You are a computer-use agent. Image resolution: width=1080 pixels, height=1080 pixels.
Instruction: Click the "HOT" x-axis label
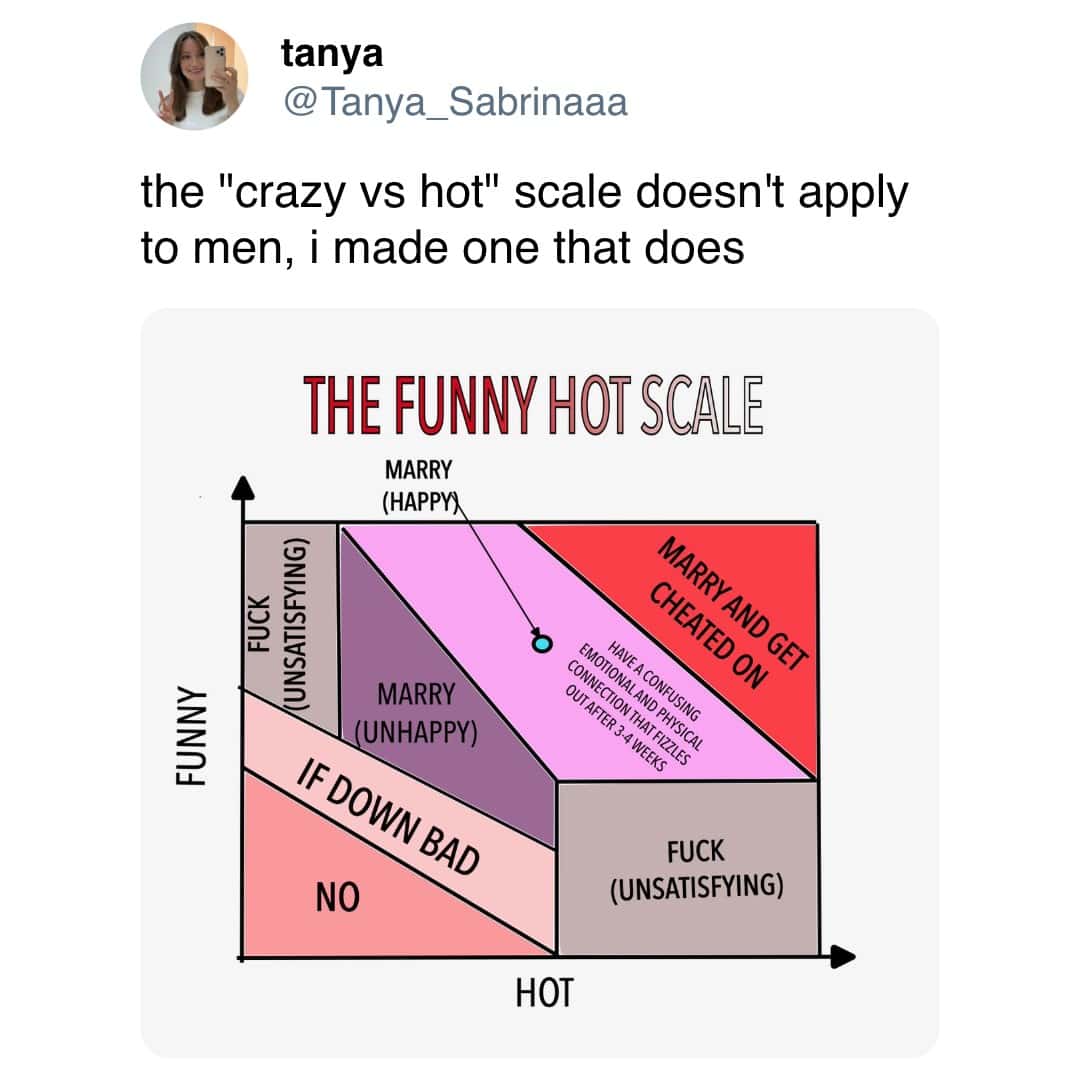point(544,994)
